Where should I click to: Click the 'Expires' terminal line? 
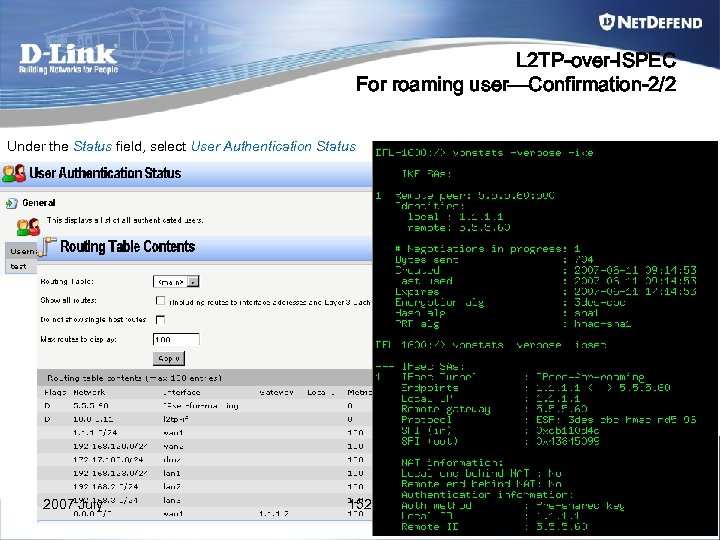pos(546,292)
